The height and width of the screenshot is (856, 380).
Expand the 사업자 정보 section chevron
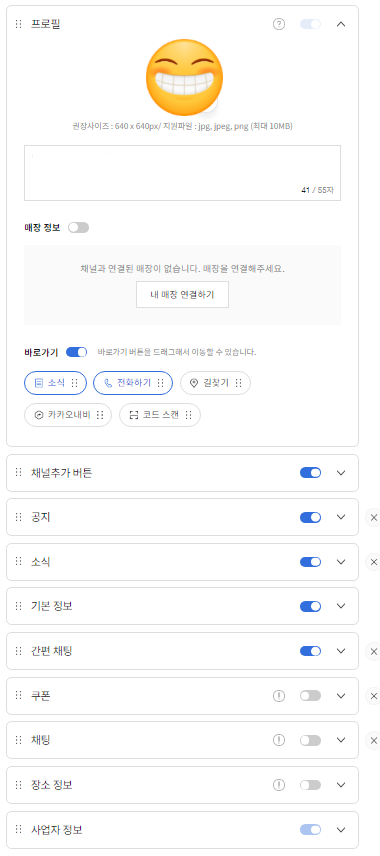point(341,830)
